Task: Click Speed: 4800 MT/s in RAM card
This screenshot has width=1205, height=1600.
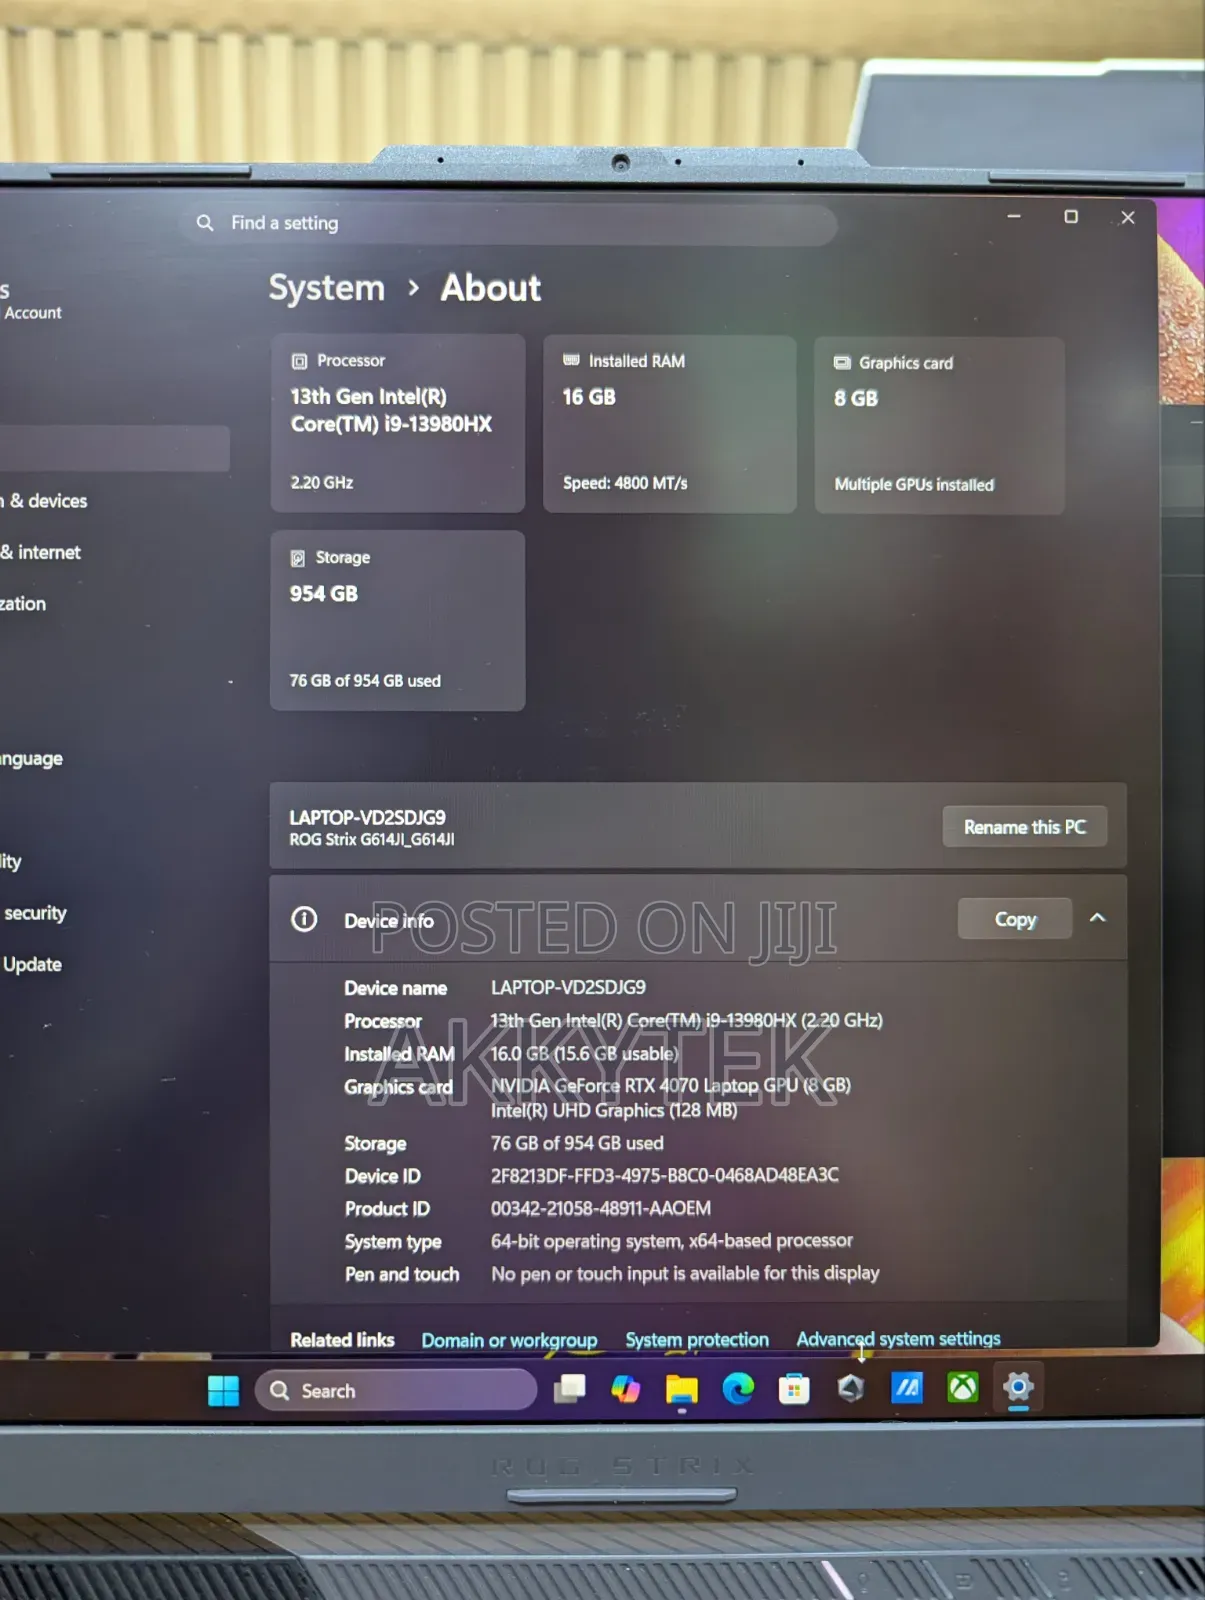Action: click(x=625, y=483)
